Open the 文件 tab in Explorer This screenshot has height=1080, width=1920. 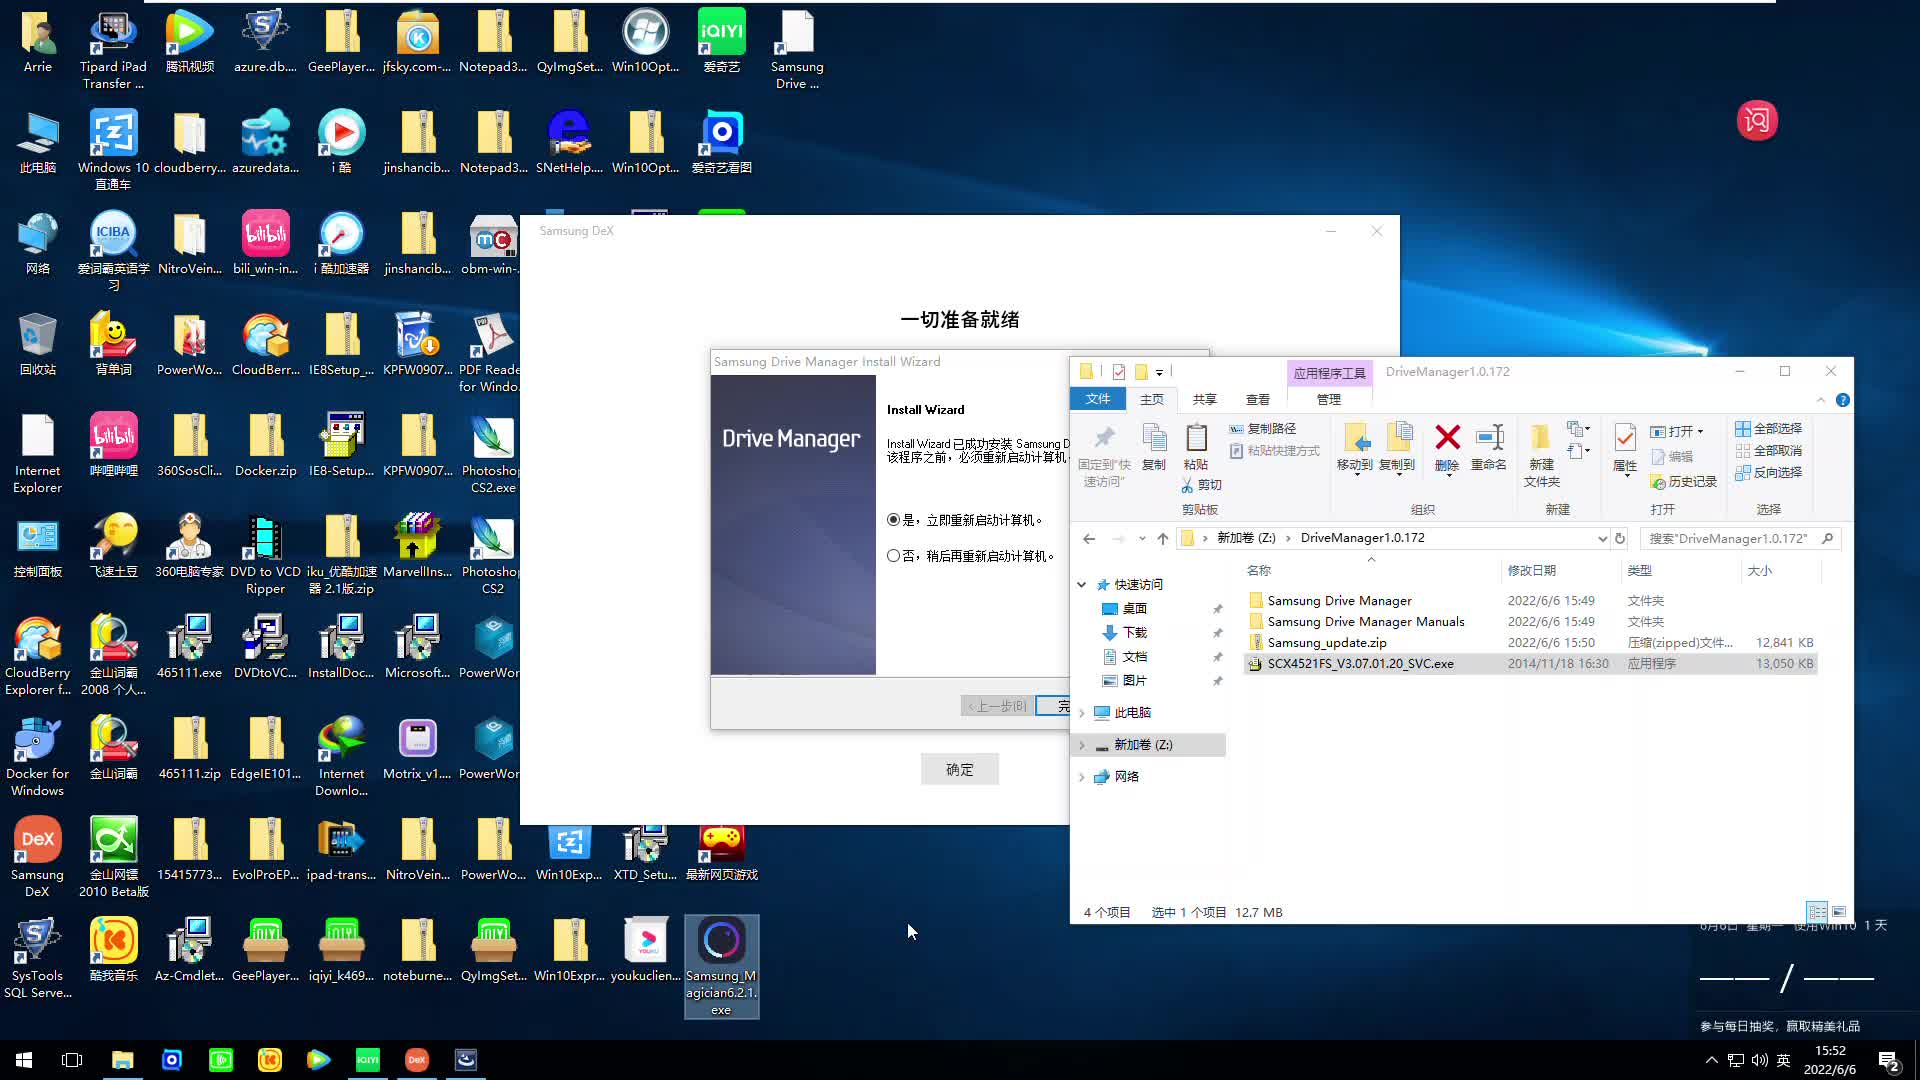1098,399
